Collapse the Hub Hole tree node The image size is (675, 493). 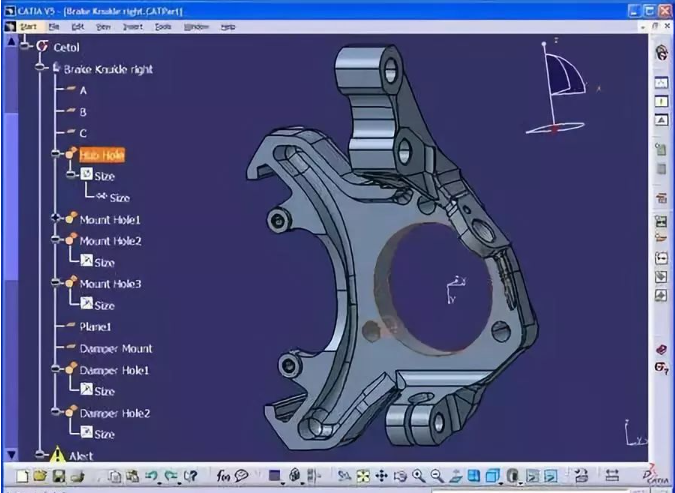click(56, 154)
